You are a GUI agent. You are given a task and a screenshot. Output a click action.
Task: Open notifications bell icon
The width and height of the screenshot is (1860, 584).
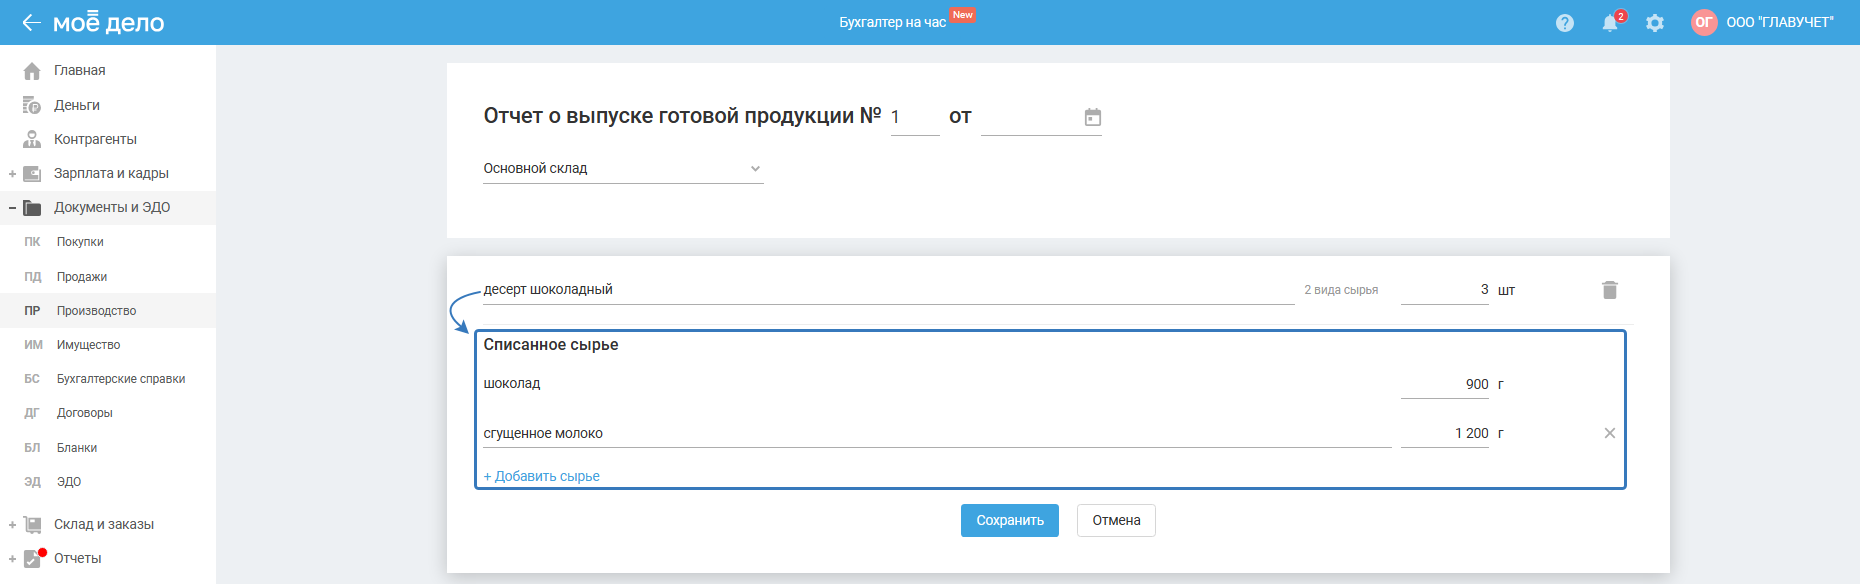1610,23
